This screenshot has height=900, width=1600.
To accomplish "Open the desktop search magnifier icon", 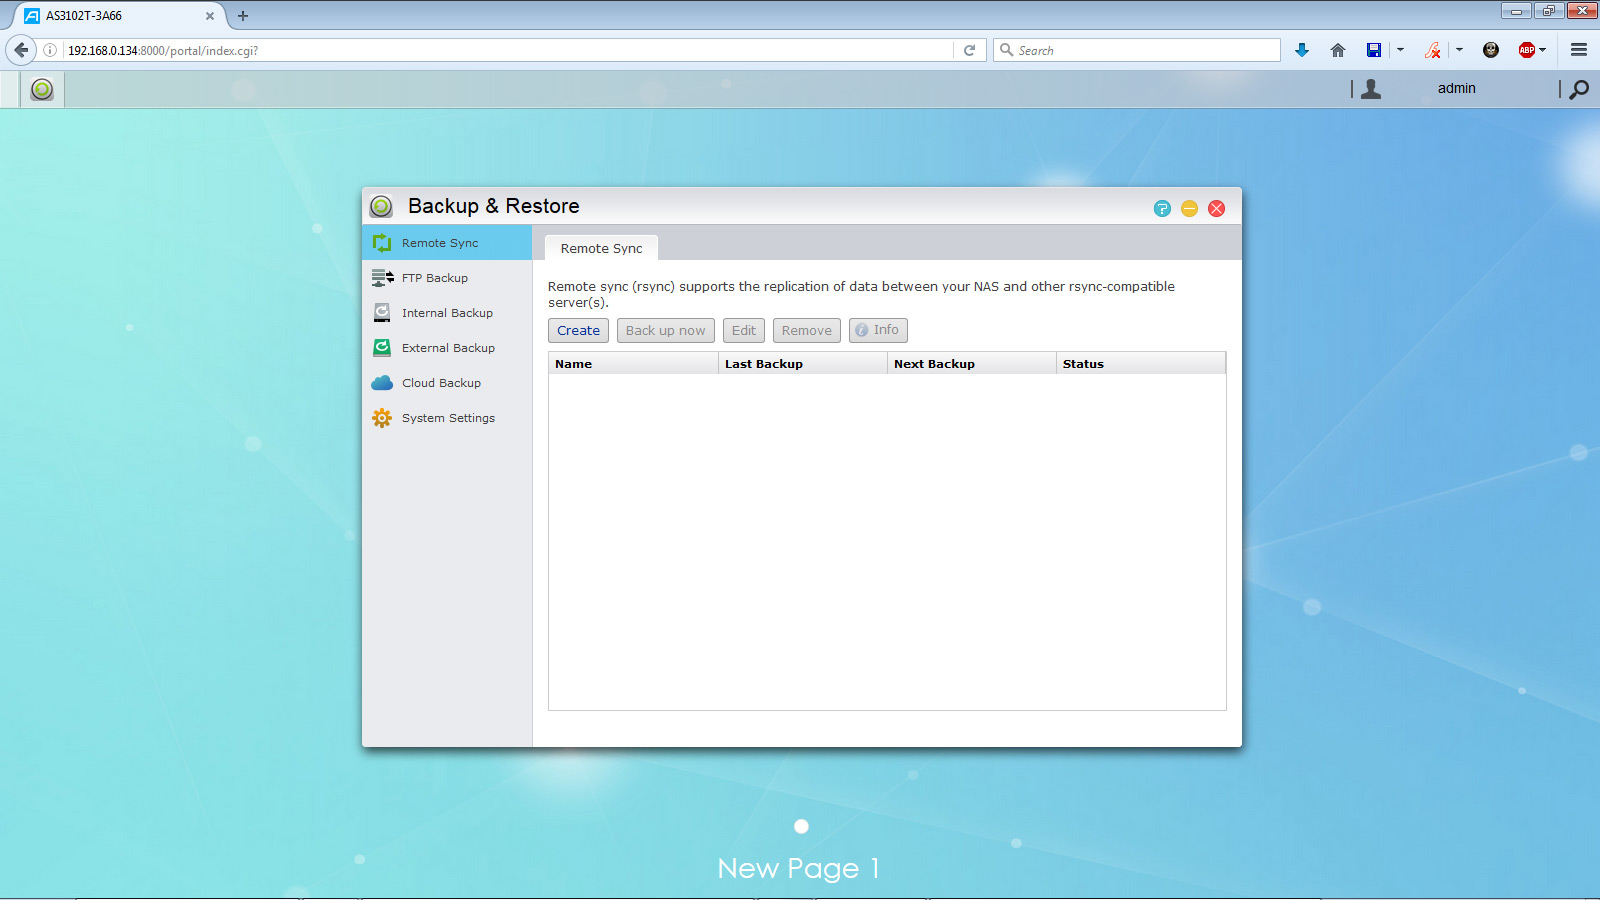I will (1579, 89).
